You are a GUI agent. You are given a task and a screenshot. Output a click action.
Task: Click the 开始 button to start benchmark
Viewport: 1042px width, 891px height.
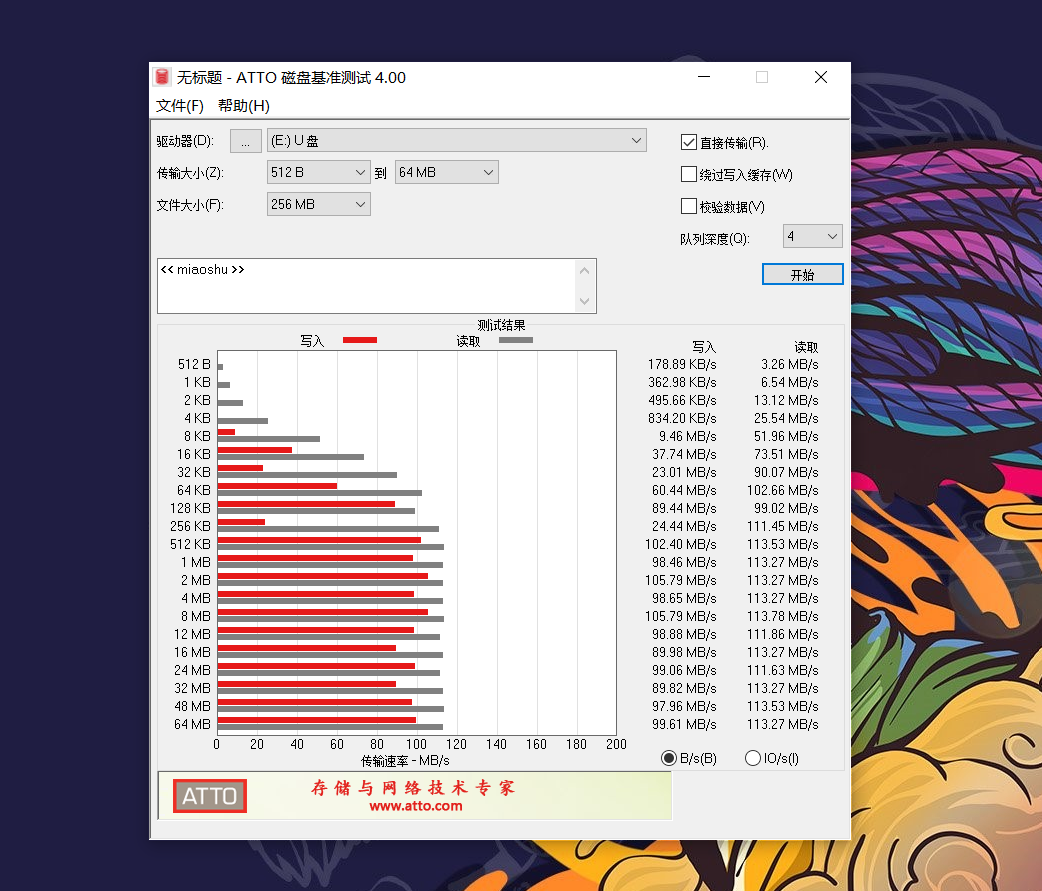[802, 273]
